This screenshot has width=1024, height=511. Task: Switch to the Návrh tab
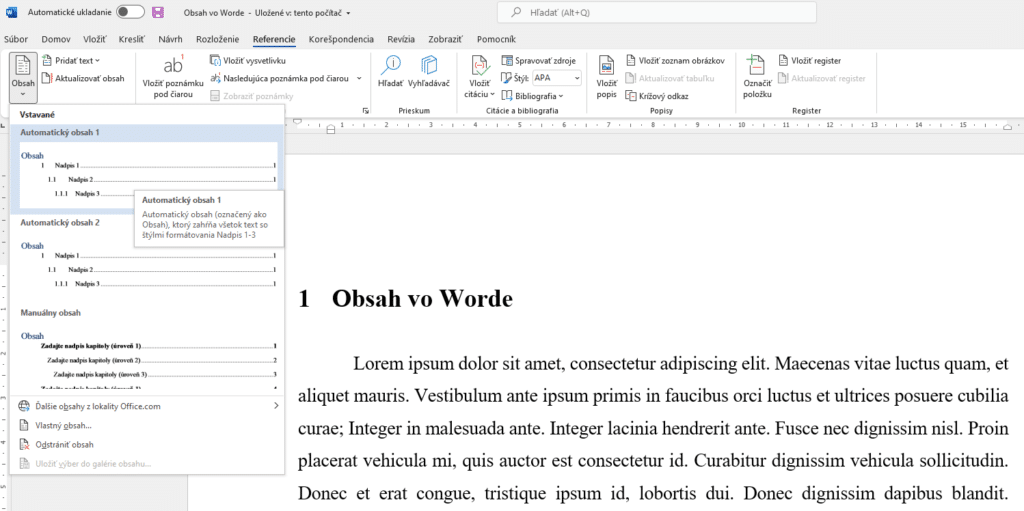[170, 39]
